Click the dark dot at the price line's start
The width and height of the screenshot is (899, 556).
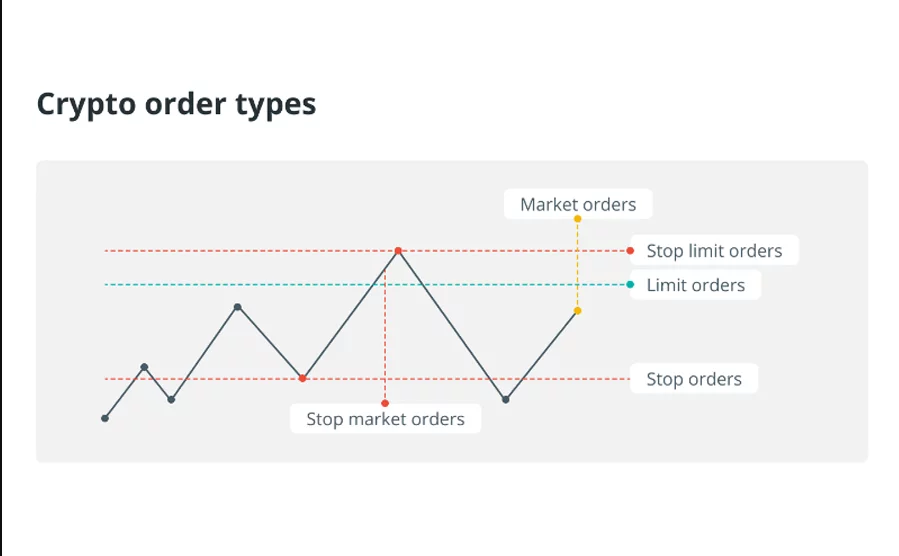(105, 418)
